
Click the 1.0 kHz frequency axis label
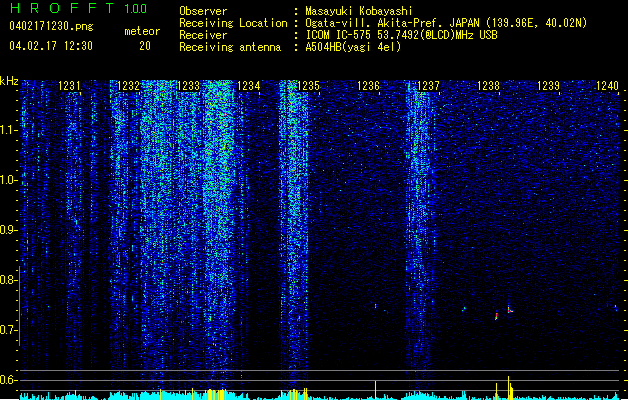(x=9, y=180)
